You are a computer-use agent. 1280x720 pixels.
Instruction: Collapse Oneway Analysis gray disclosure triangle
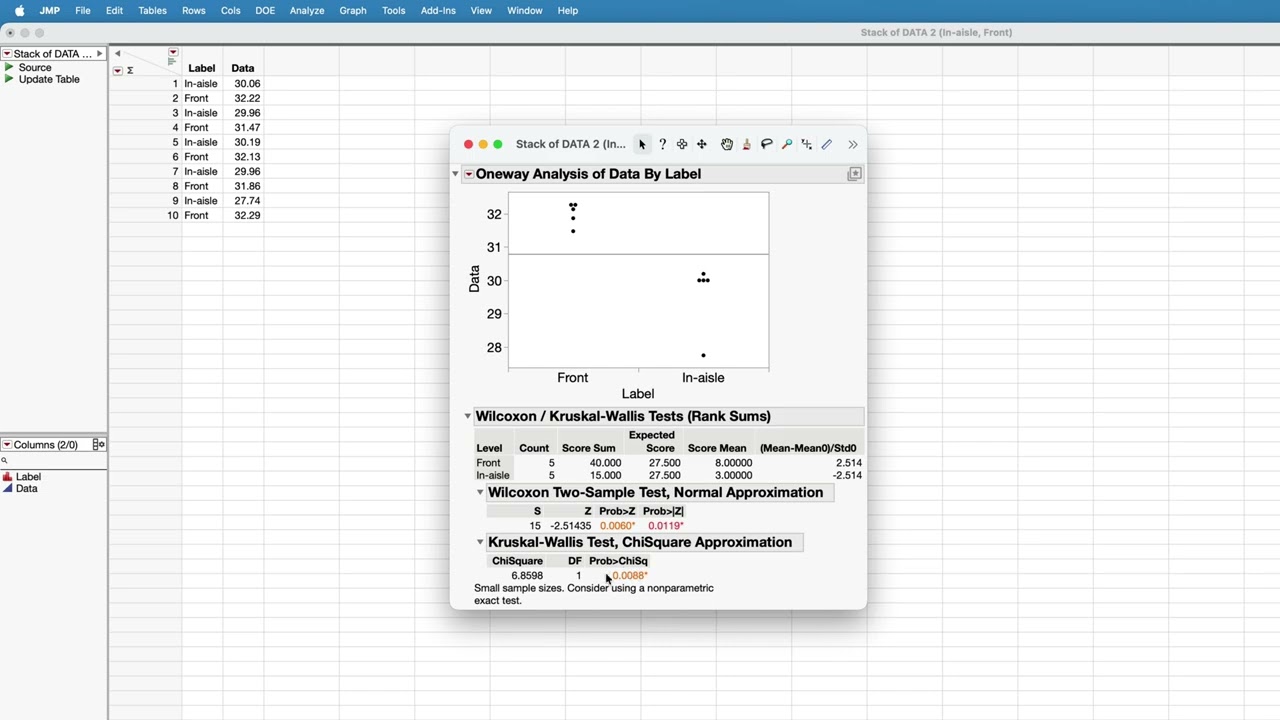point(455,174)
